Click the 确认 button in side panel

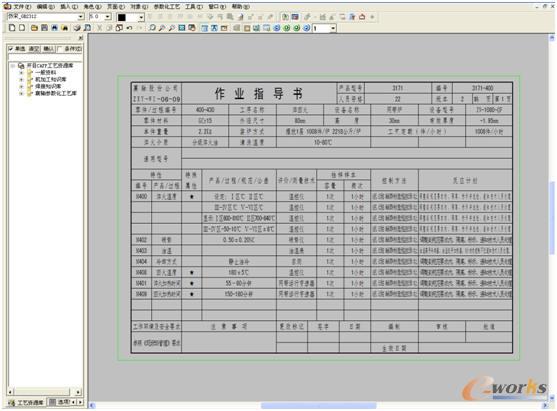[48, 49]
